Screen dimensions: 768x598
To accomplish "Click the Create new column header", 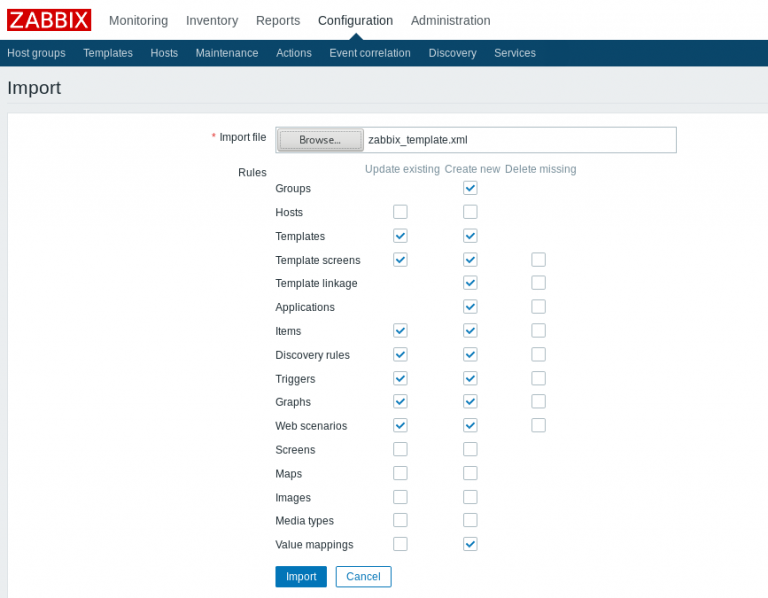I will click(x=472, y=169).
